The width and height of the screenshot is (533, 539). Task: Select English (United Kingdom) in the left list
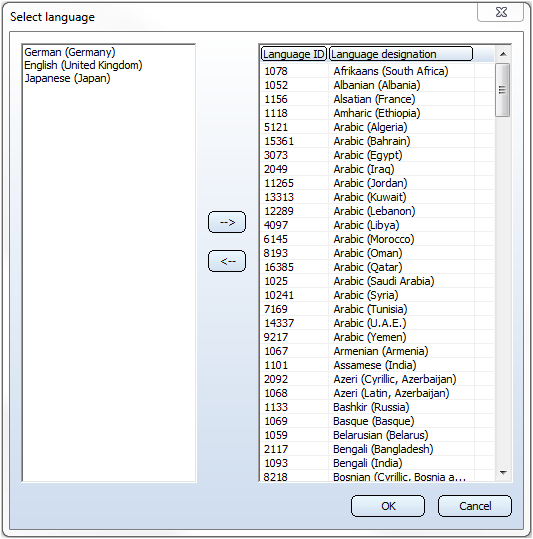click(x=83, y=65)
